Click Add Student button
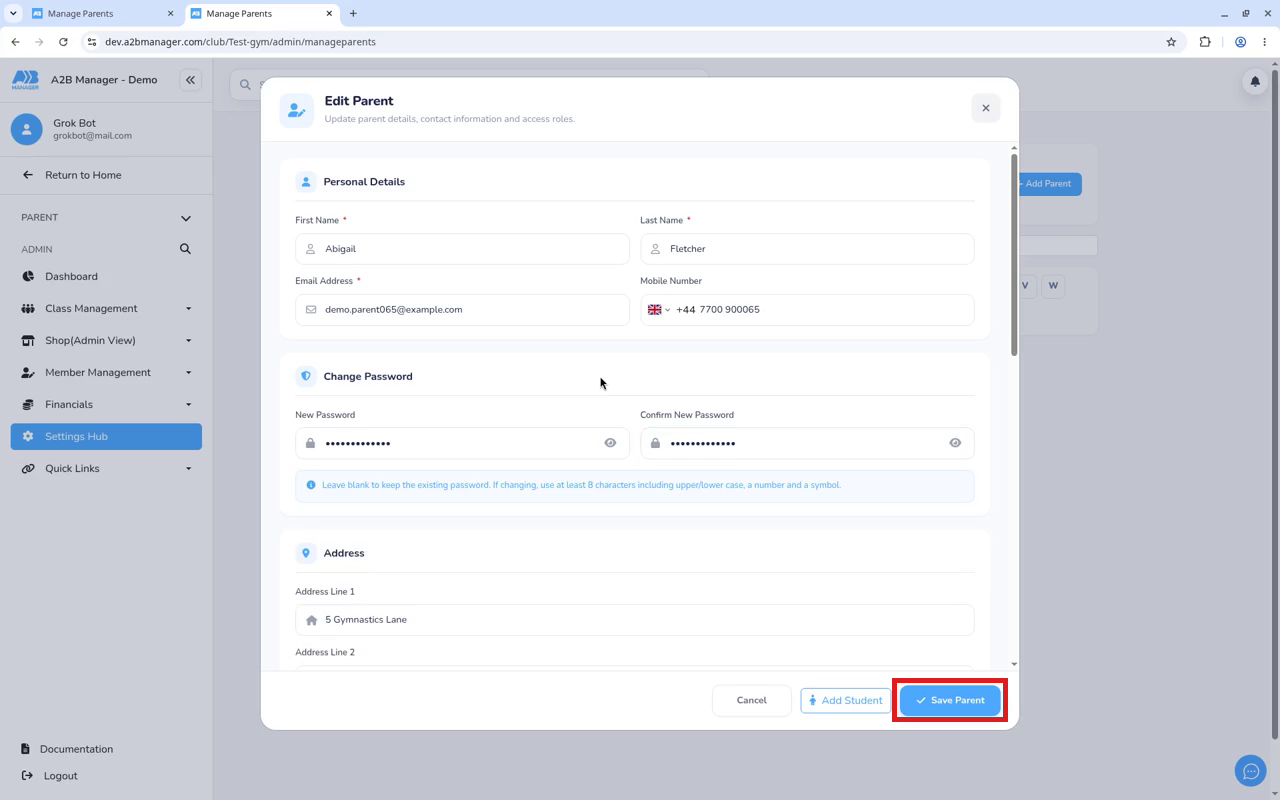Viewport: 1280px width, 800px height. 845,701
